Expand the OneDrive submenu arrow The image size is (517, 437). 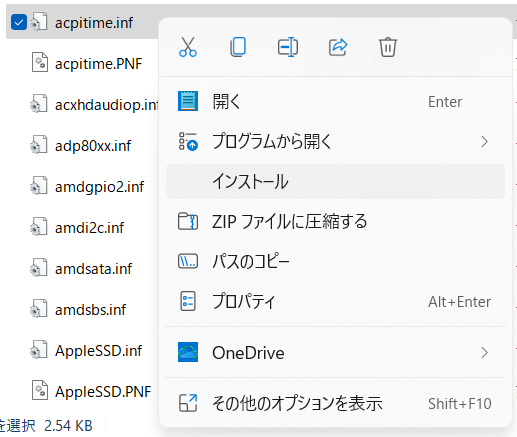coord(485,352)
